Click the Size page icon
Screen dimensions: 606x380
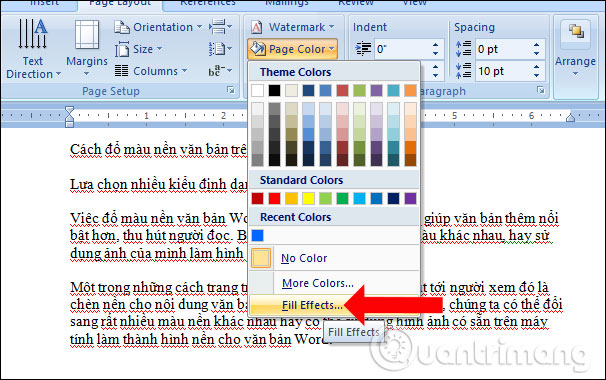[x=122, y=49]
